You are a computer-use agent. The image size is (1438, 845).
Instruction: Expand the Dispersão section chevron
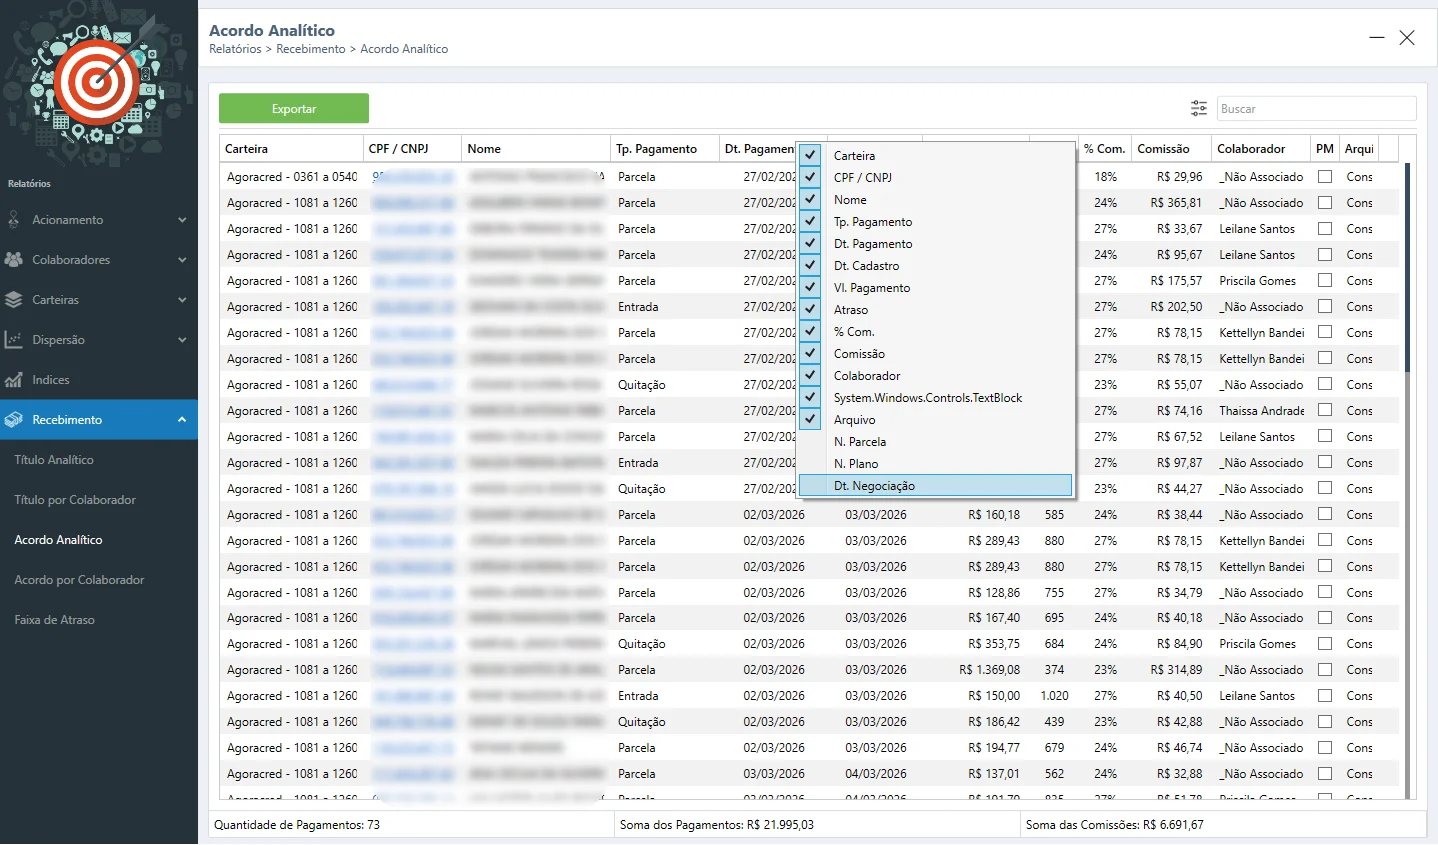(x=182, y=340)
